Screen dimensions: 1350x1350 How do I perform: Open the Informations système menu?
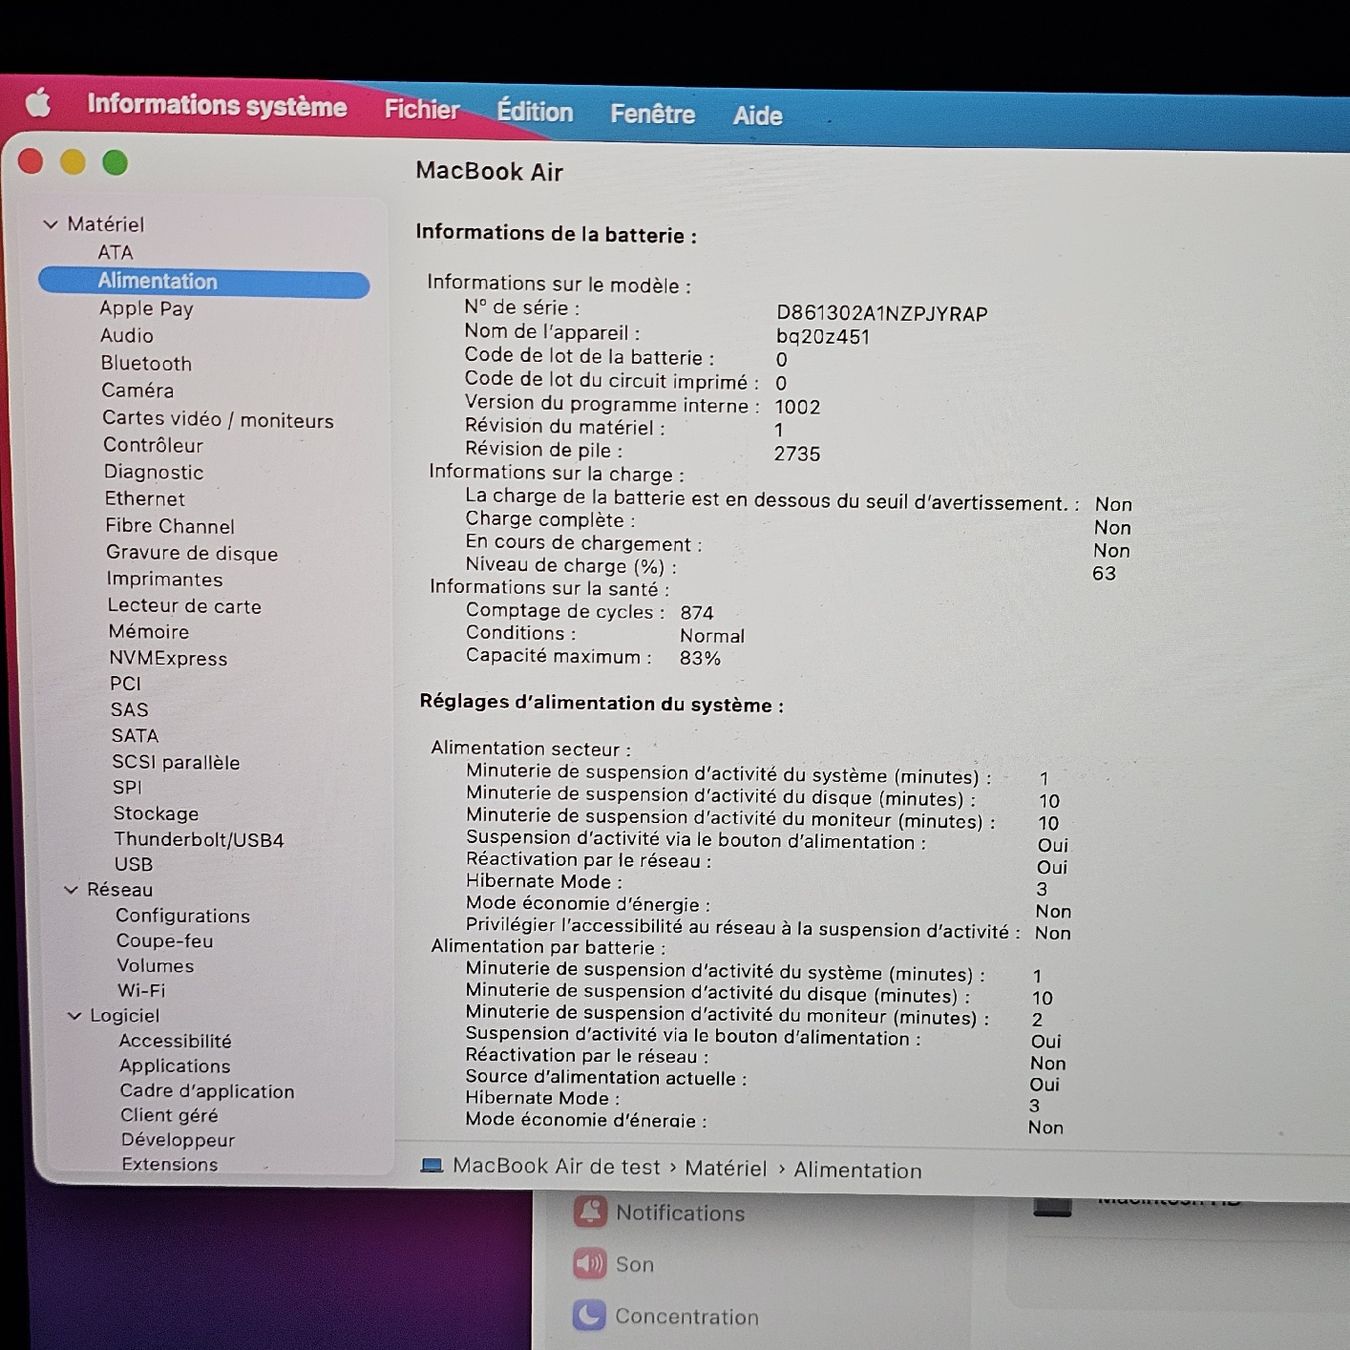[217, 105]
